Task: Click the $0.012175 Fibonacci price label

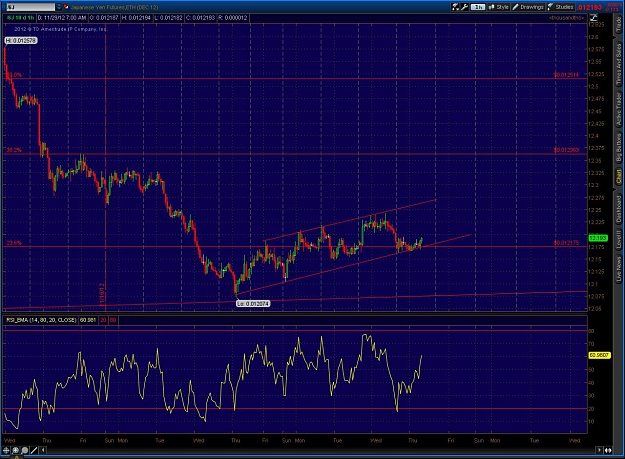Action: pyautogui.click(x=566, y=243)
